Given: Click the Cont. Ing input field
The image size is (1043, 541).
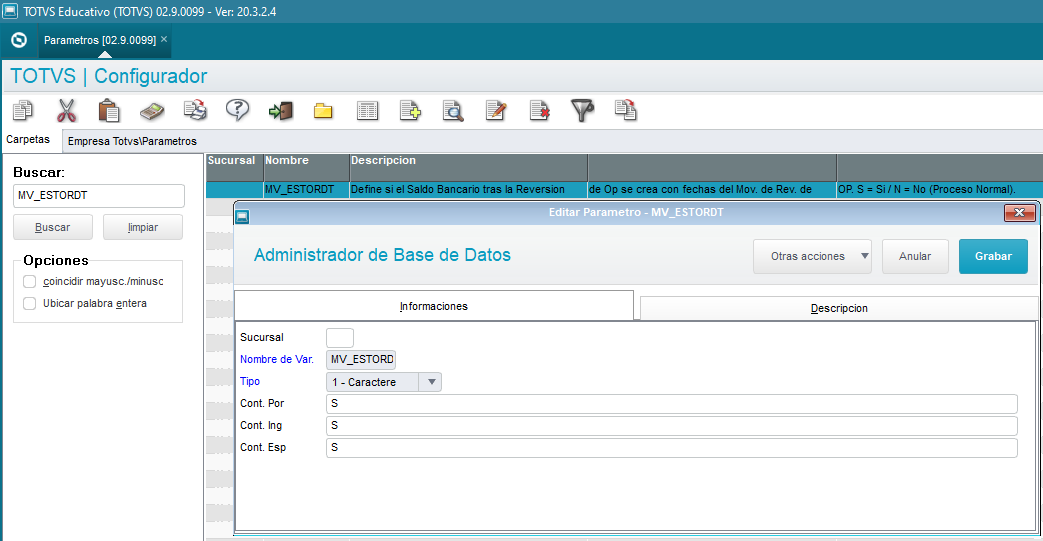Looking at the screenshot, I should click(x=672, y=425).
